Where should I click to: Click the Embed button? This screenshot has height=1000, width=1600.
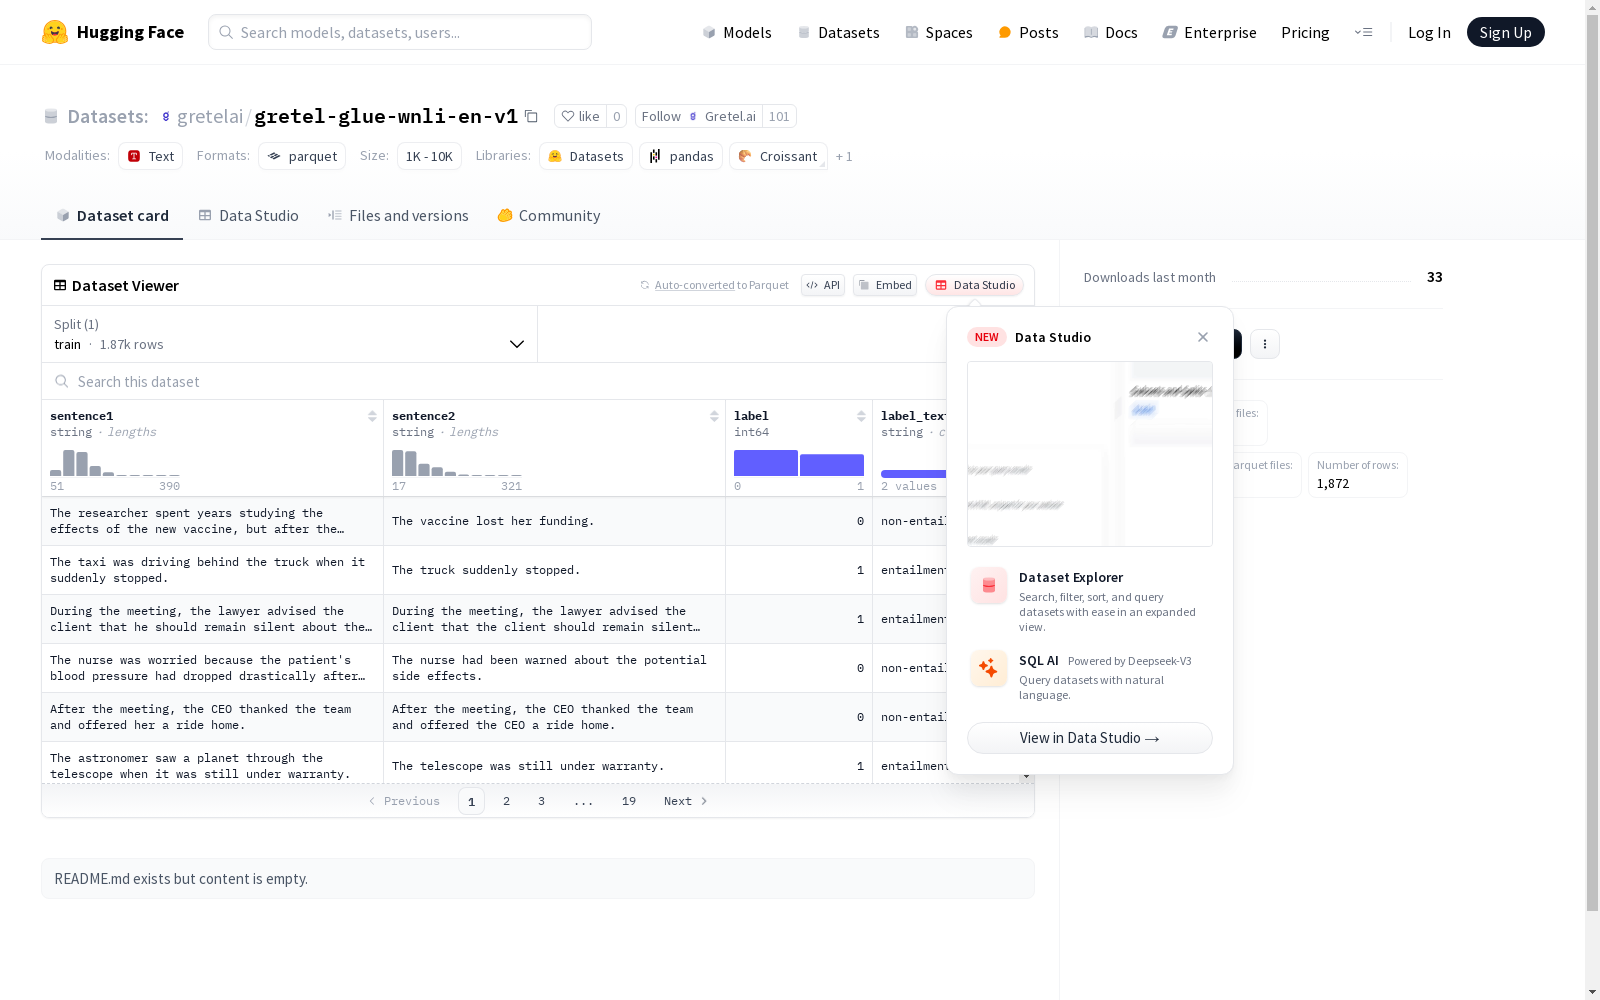(885, 285)
